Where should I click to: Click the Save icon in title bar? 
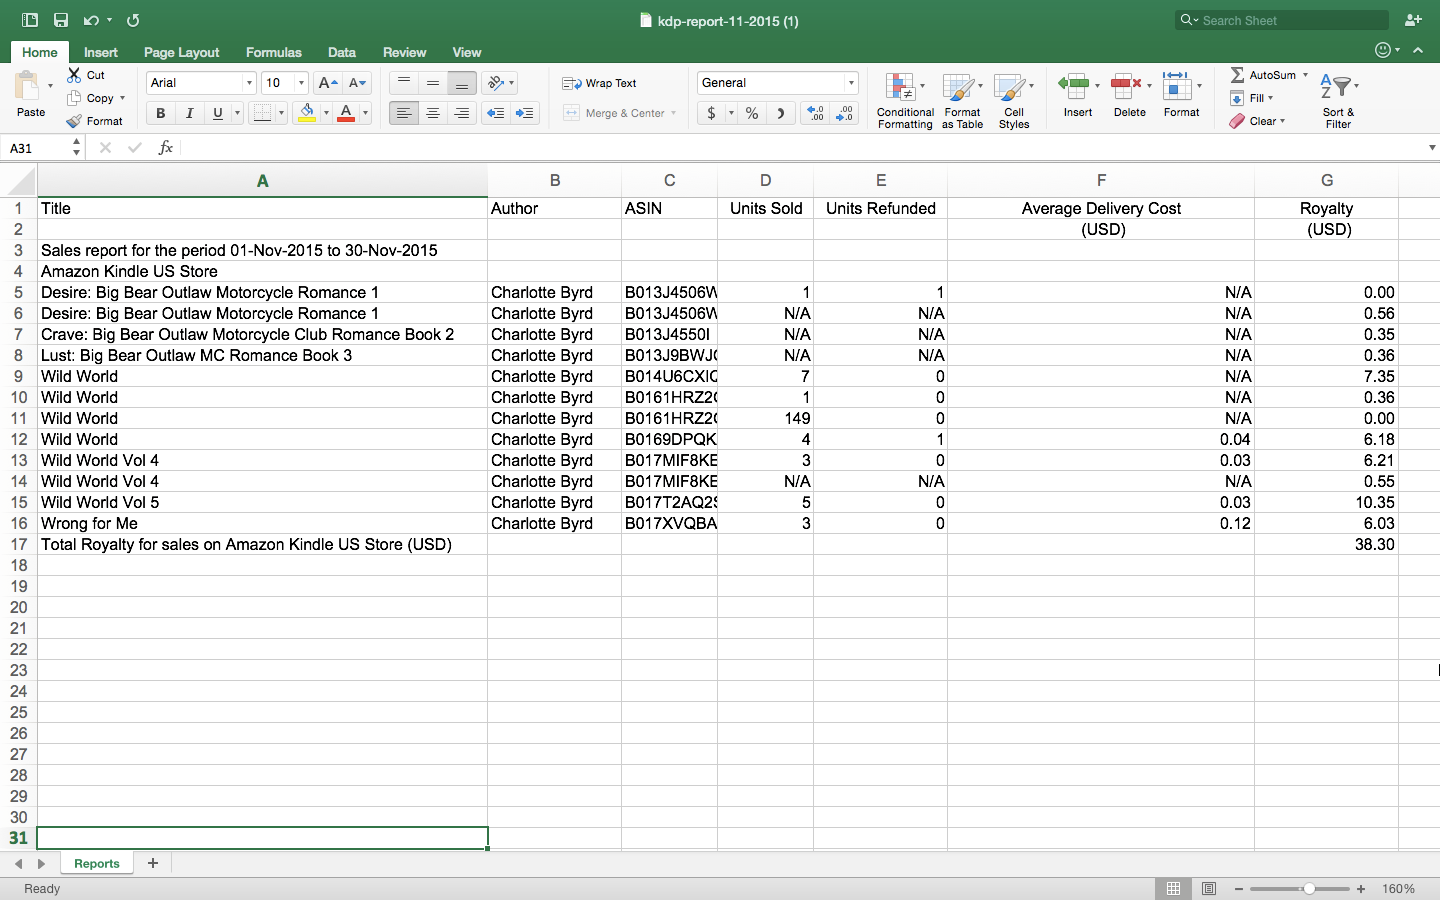pyautogui.click(x=61, y=20)
